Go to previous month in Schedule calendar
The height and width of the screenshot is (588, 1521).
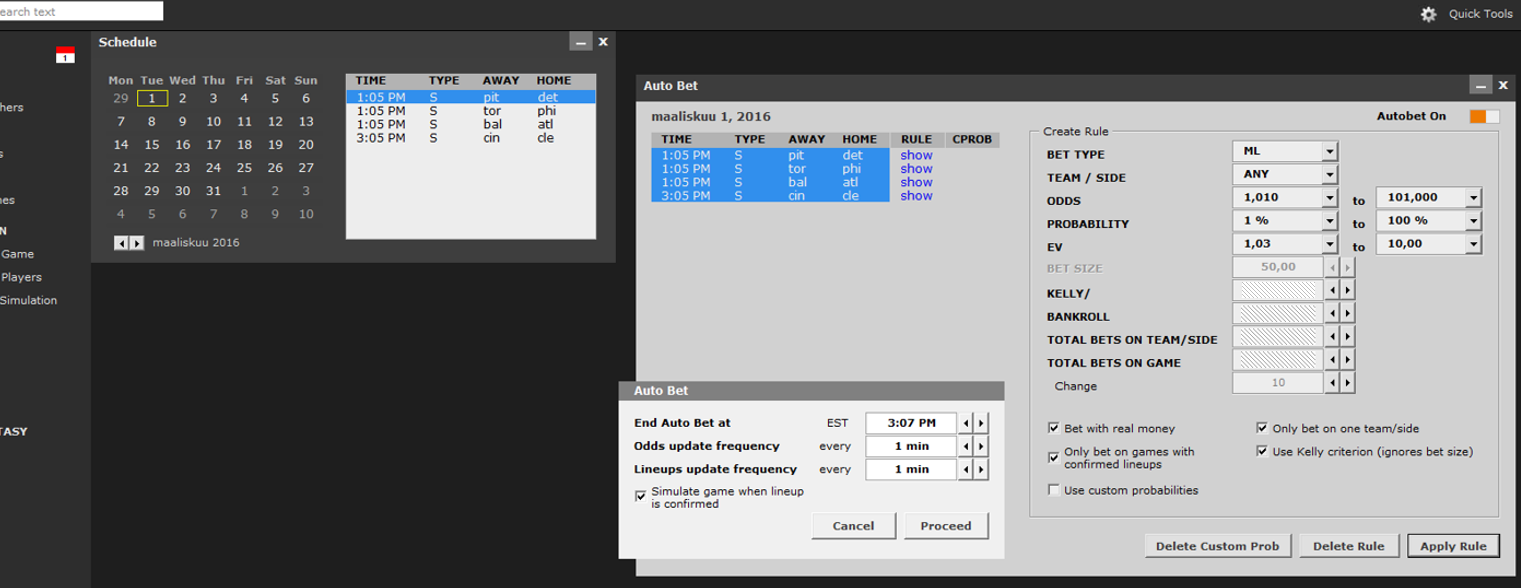click(121, 243)
